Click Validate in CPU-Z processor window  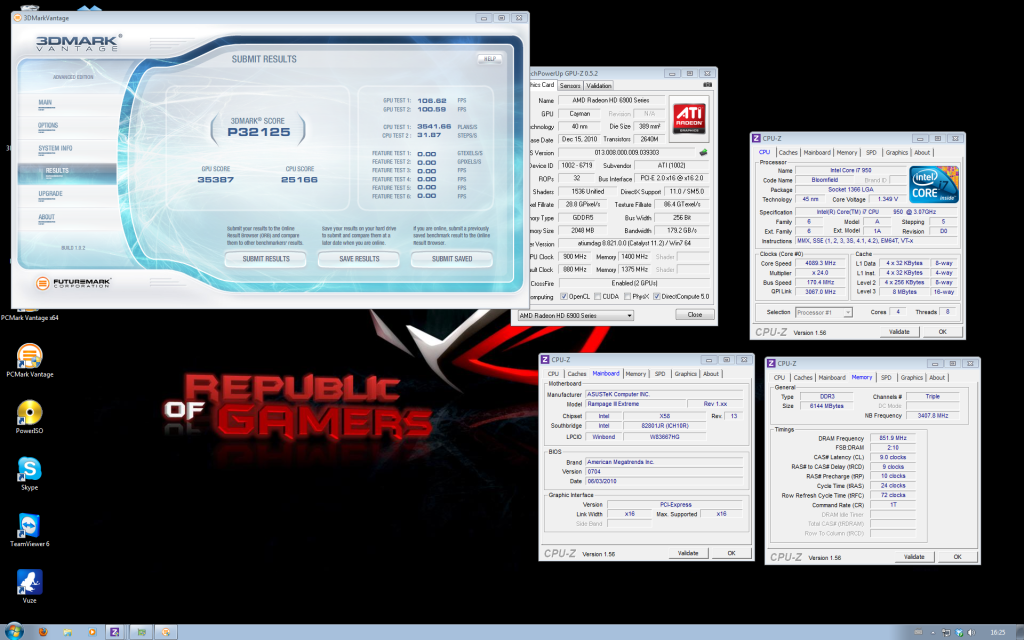coord(899,332)
